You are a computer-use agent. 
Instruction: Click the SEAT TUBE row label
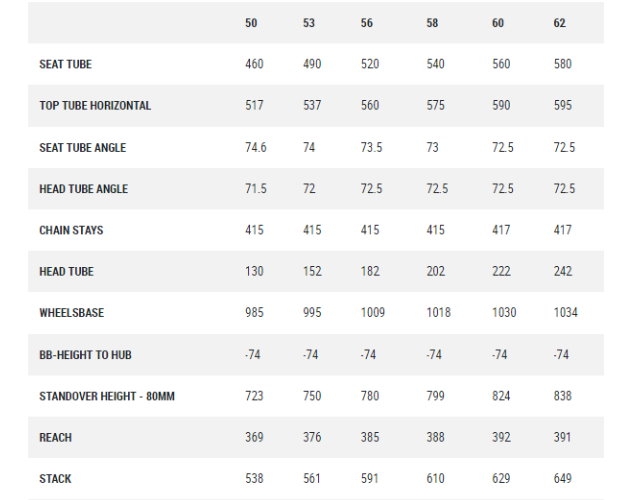coord(67,64)
